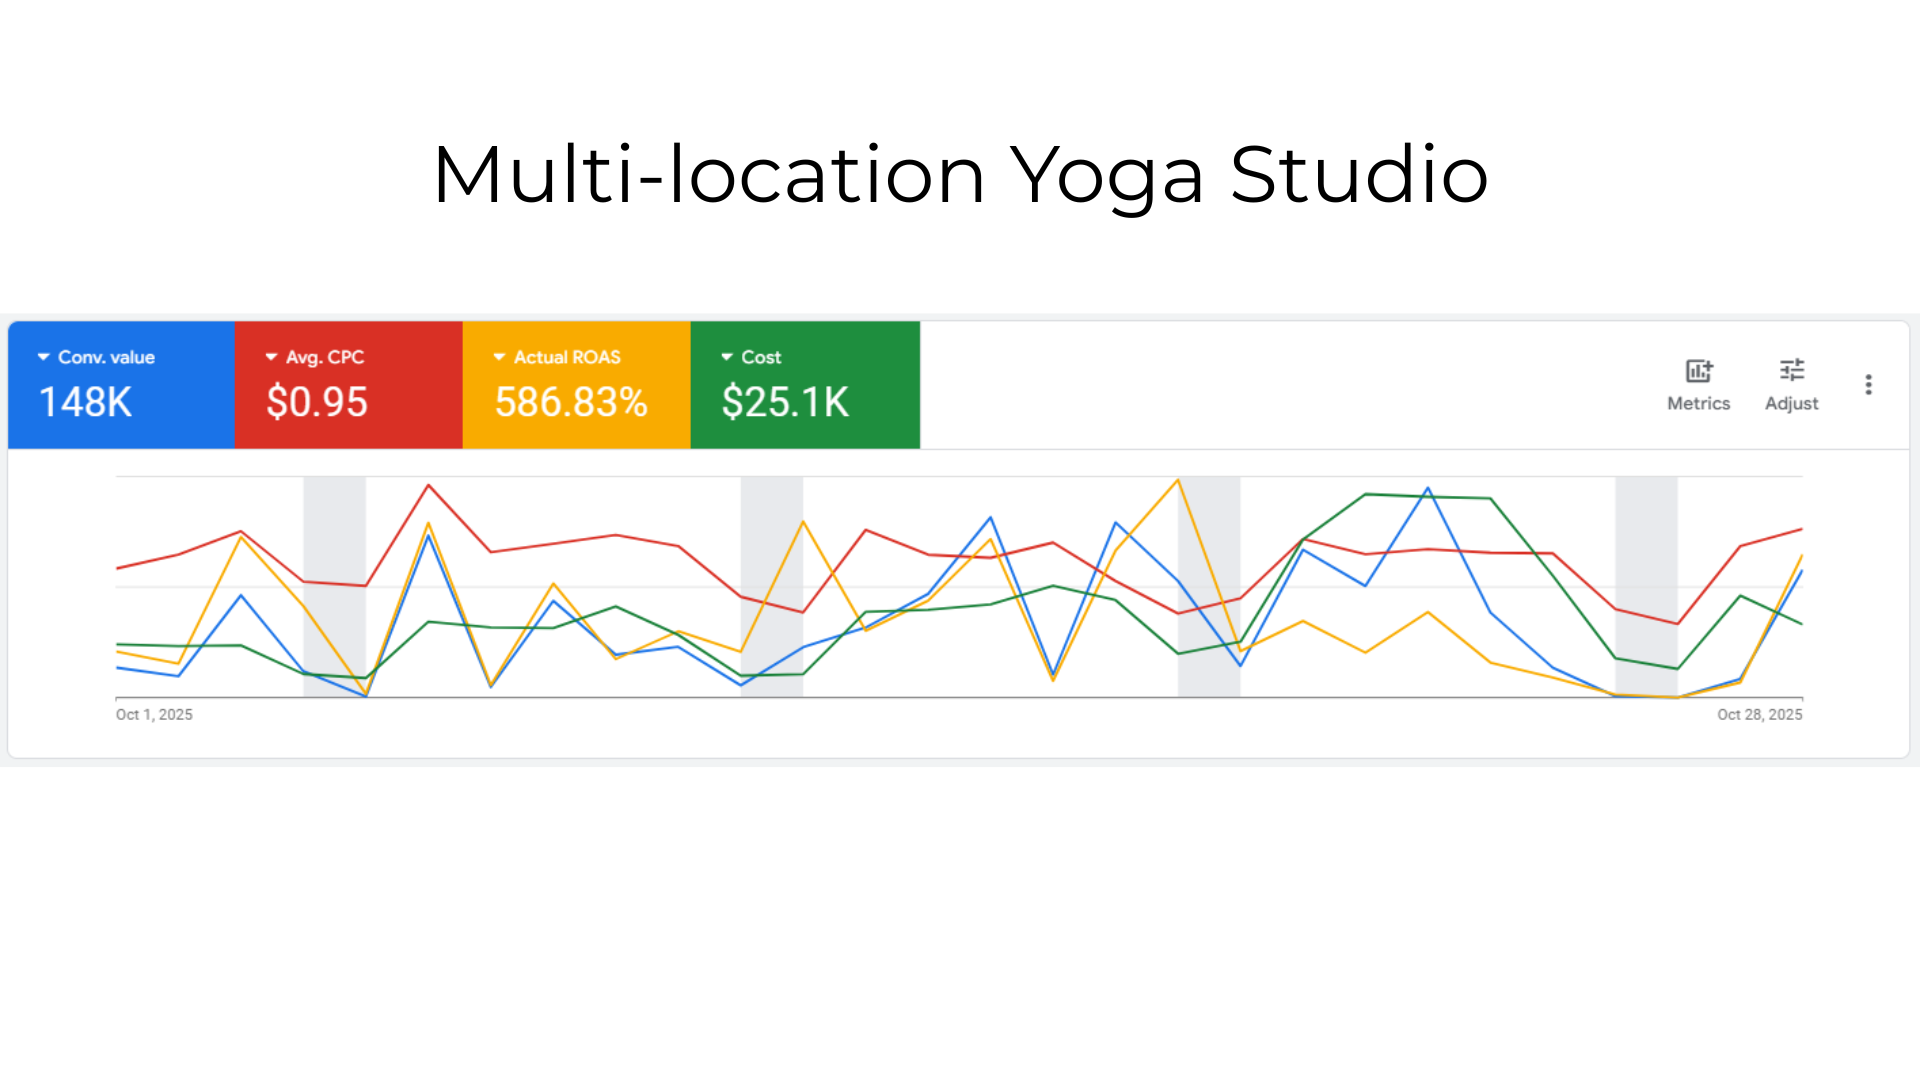1920x1080 pixels.
Task: Click the Oct 28, 2025 date label
Action: pyautogui.click(x=1759, y=714)
